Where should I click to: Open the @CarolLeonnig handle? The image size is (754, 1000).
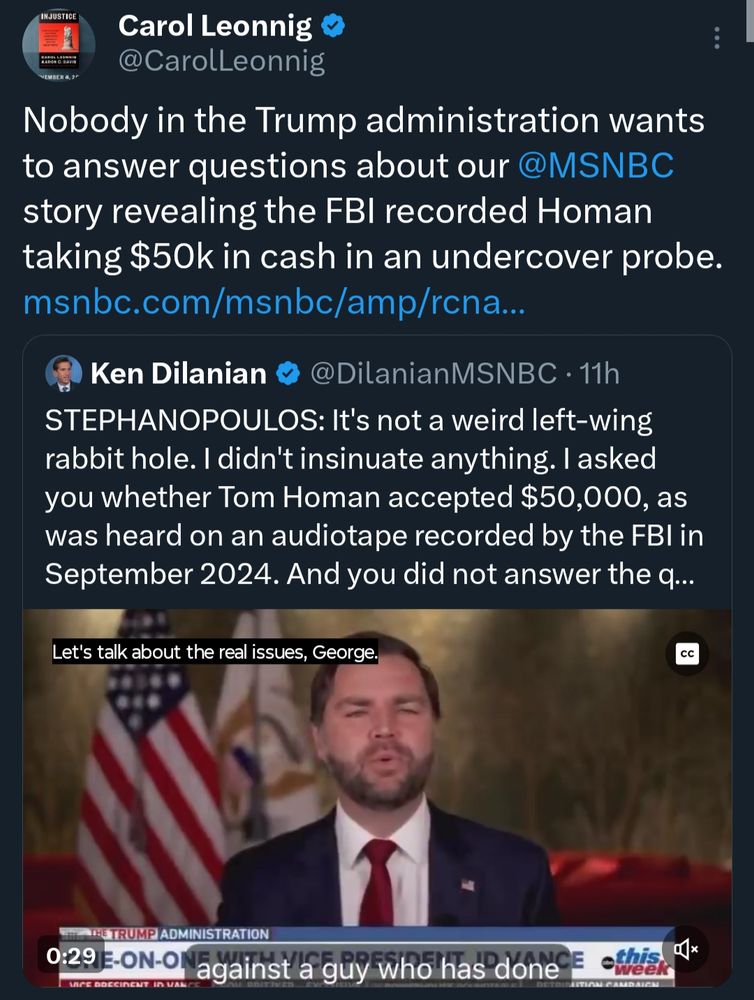pyautogui.click(x=221, y=61)
